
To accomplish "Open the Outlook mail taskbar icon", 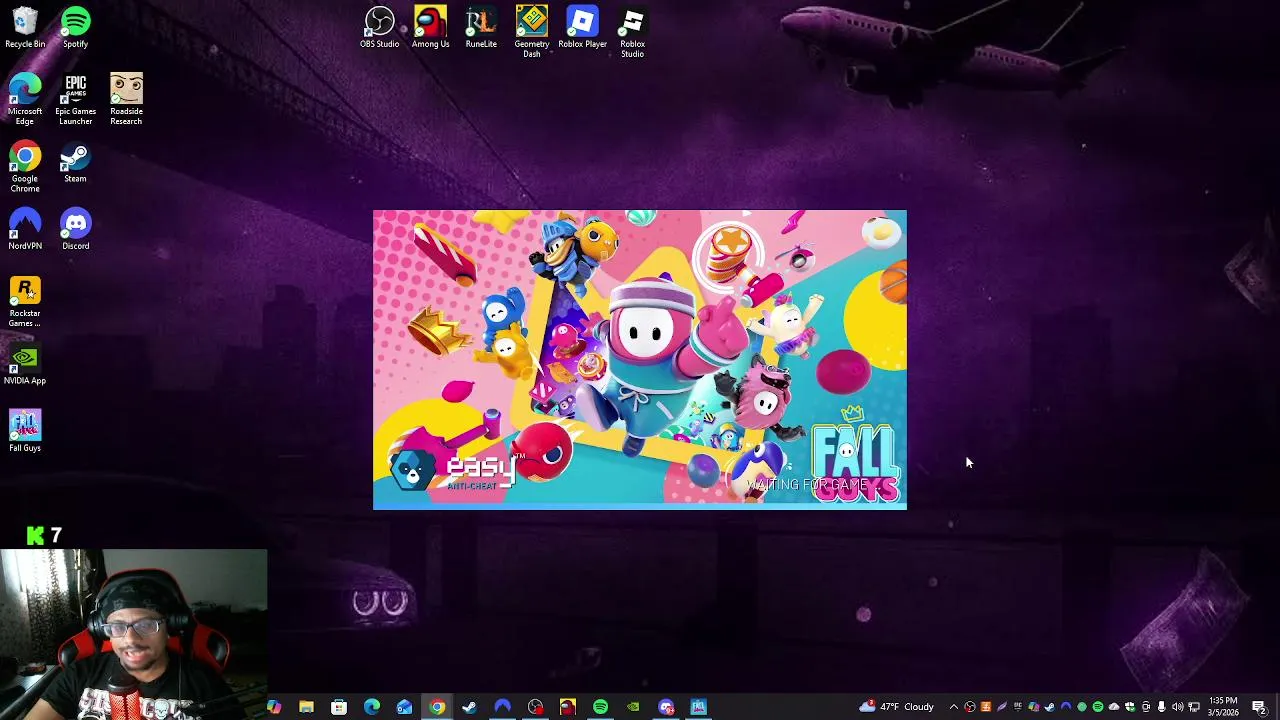I will (x=404, y=707).
